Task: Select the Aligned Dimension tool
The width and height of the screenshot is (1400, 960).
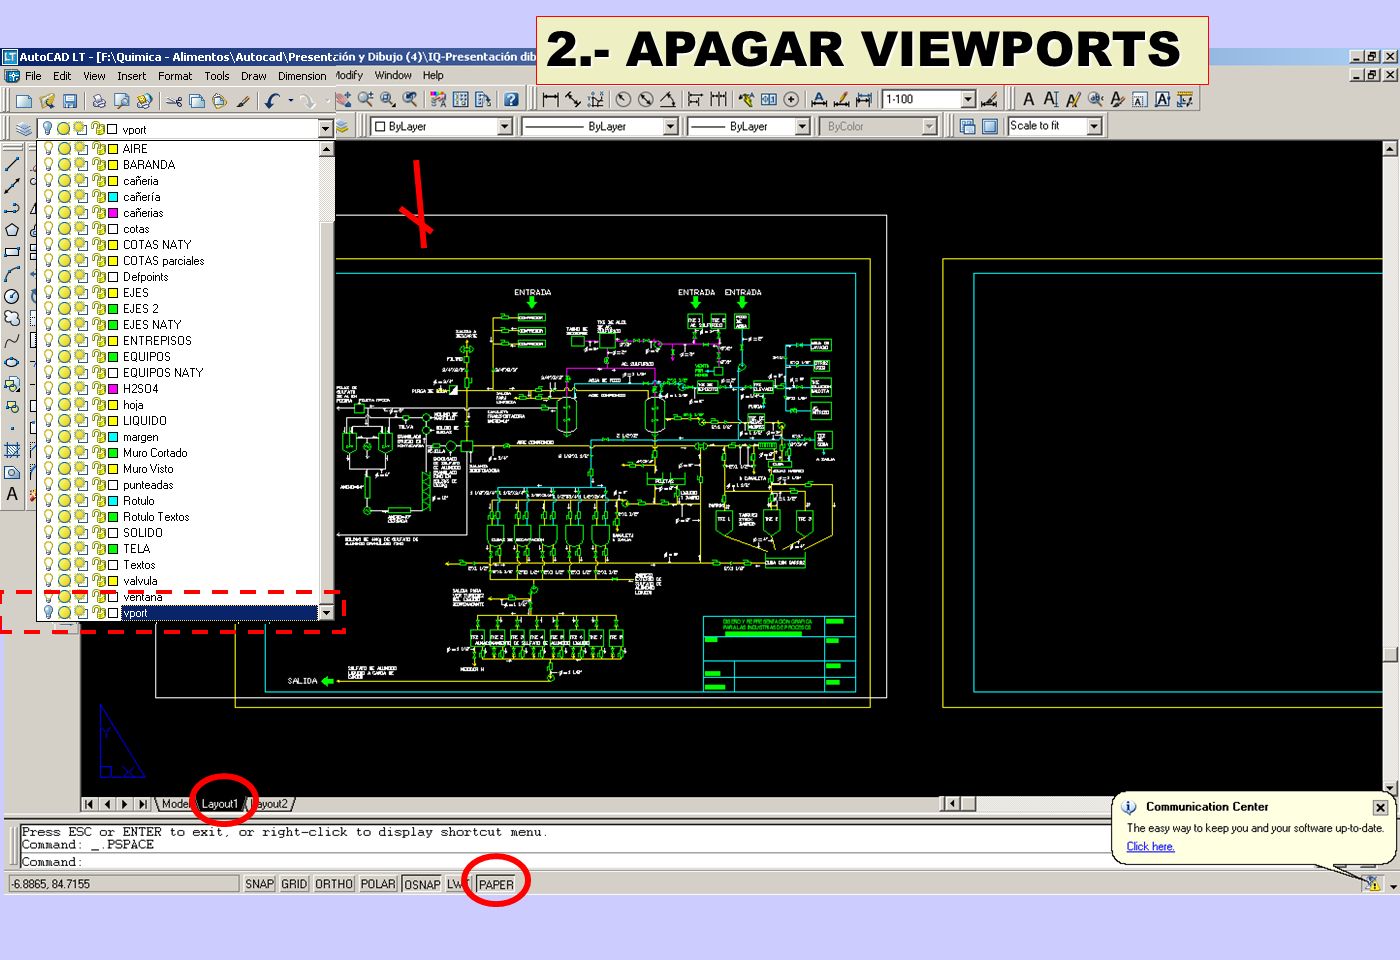Action: pos(573,99)
